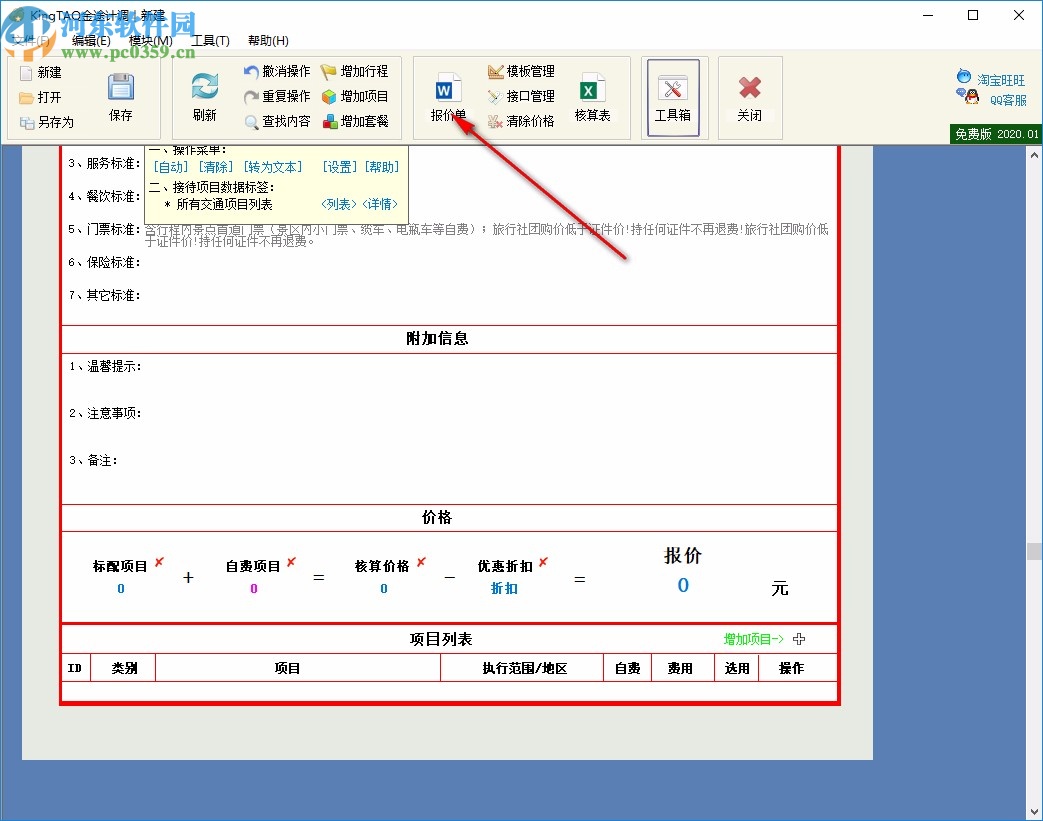Launch the 工具箱 toolbox
The image size is (1043, 821).
[673, 96]
